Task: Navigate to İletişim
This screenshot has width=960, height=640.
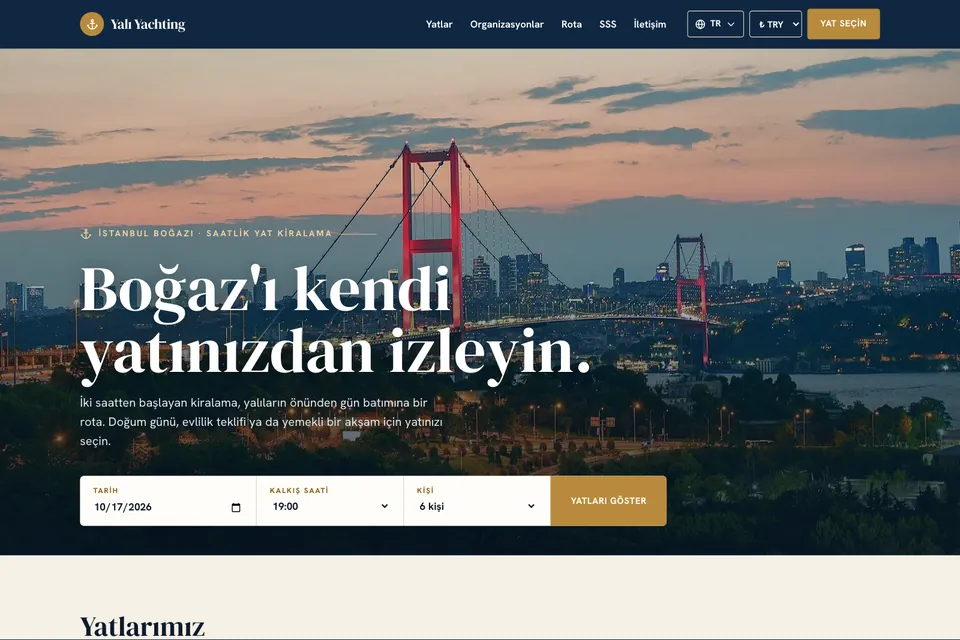Action: [650, 24]
